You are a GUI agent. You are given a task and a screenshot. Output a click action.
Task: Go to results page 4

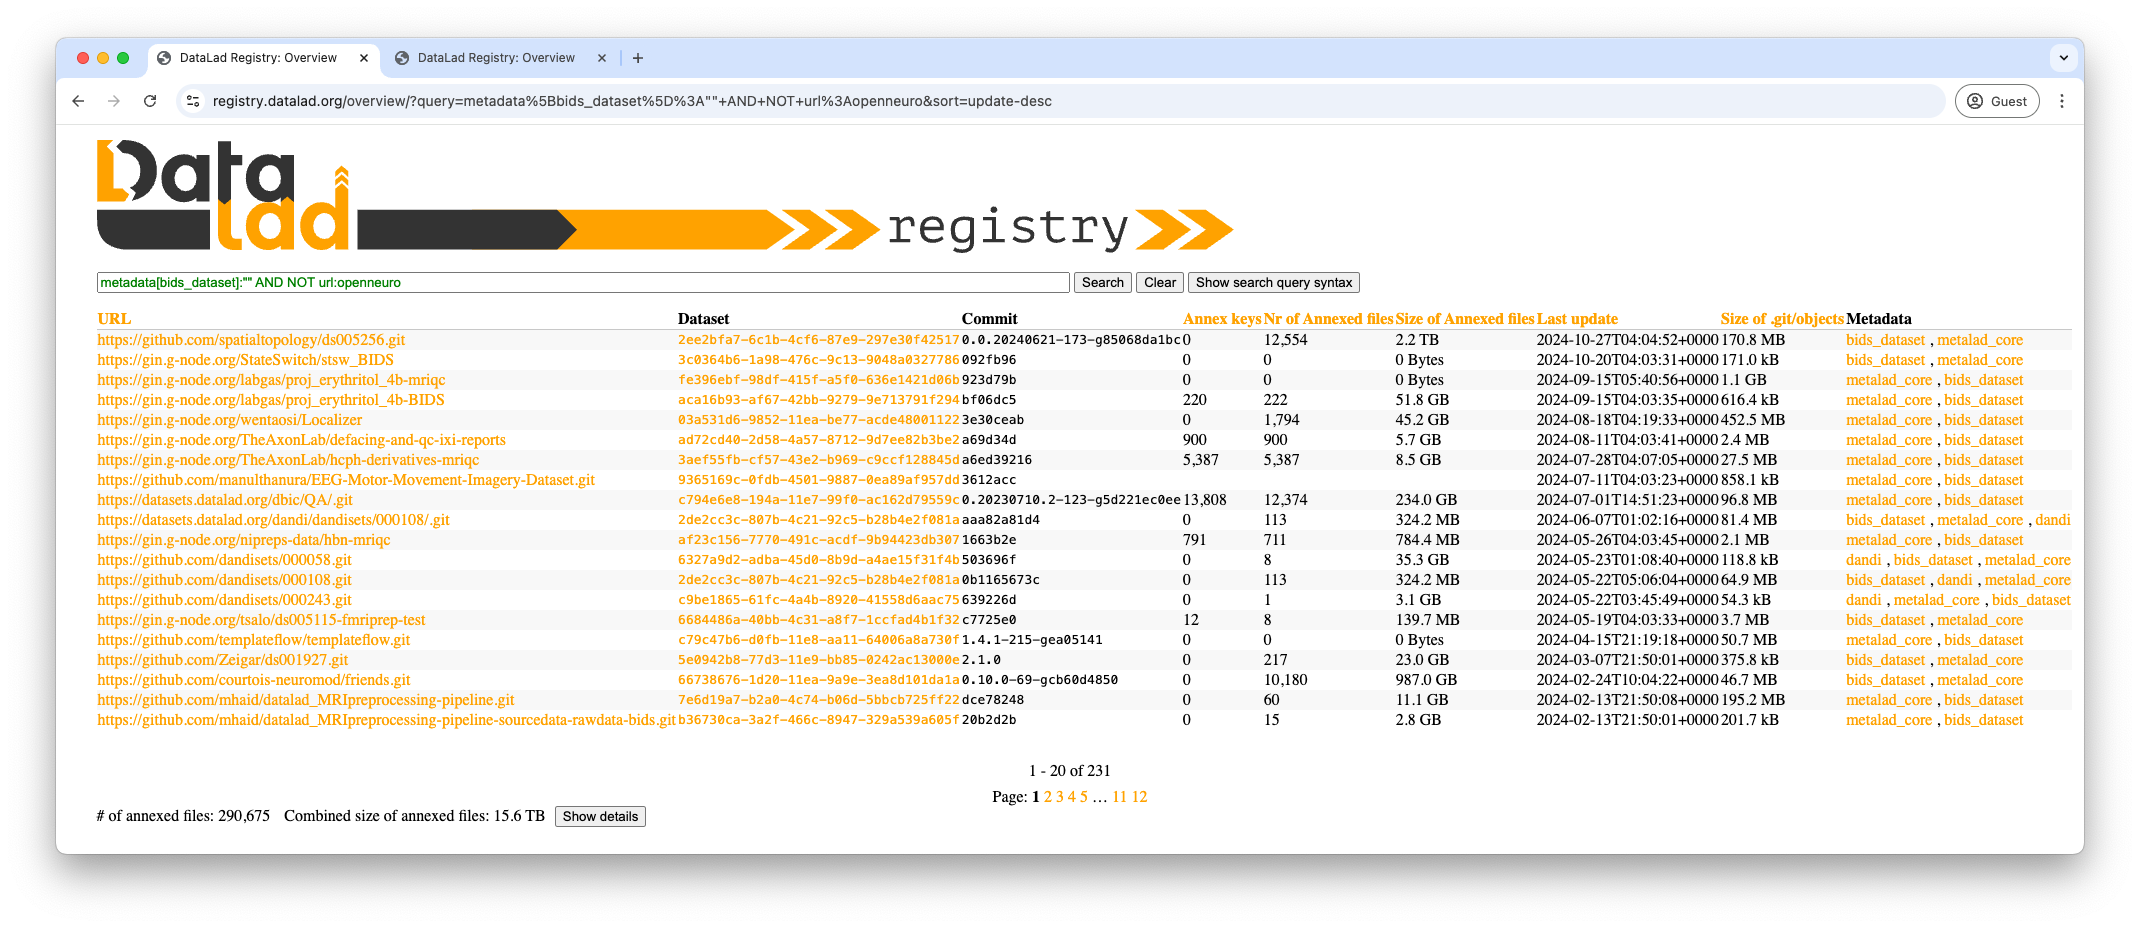point(1072,797)
